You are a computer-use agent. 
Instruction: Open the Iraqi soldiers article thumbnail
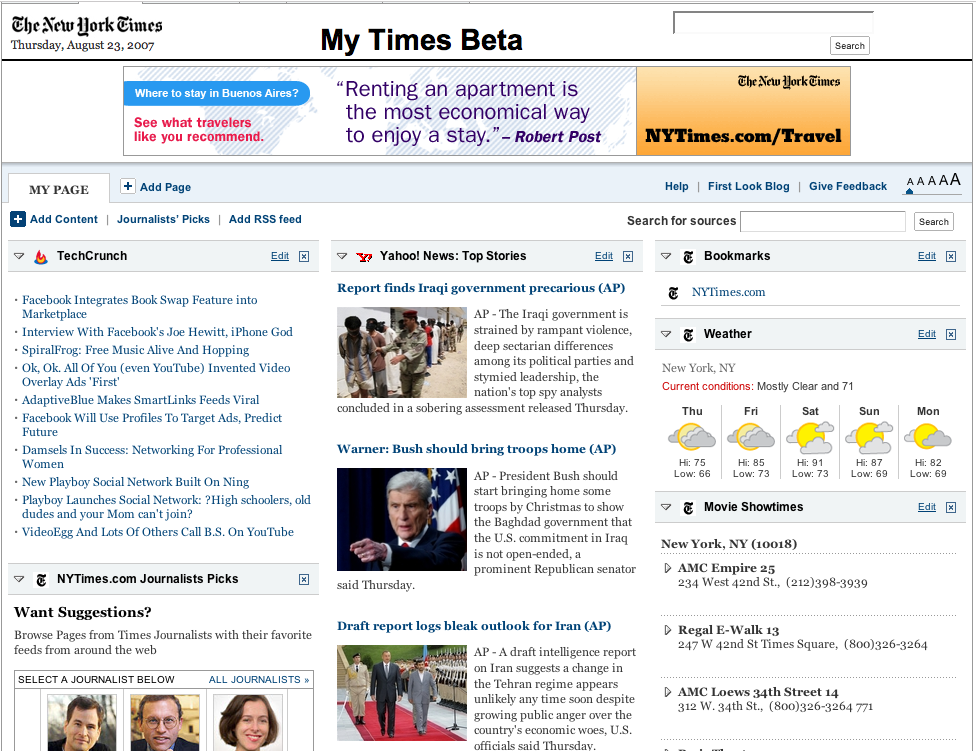pos(401,352)
